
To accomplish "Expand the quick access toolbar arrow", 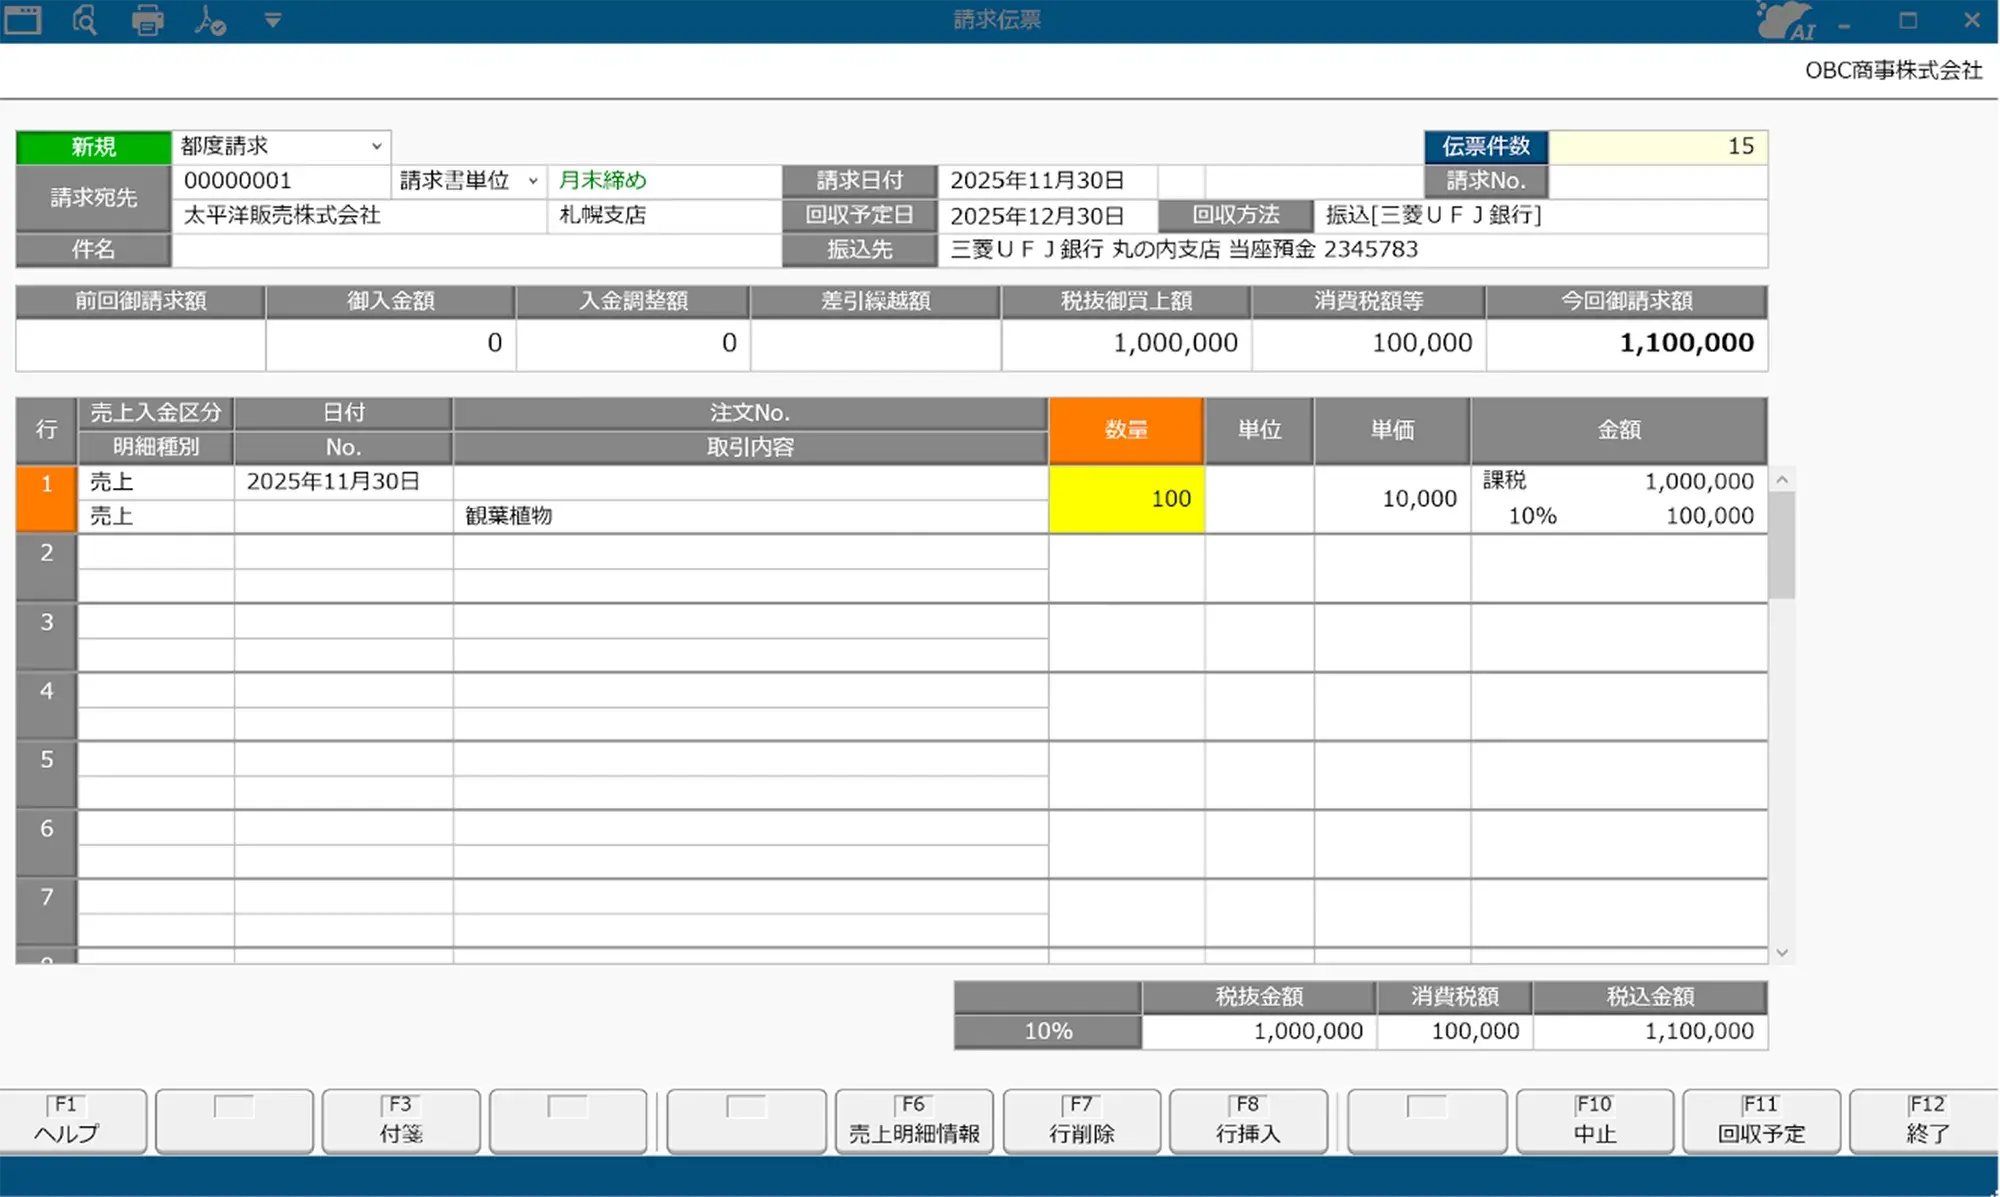I will pyautogui.click(x=272, y=20).
